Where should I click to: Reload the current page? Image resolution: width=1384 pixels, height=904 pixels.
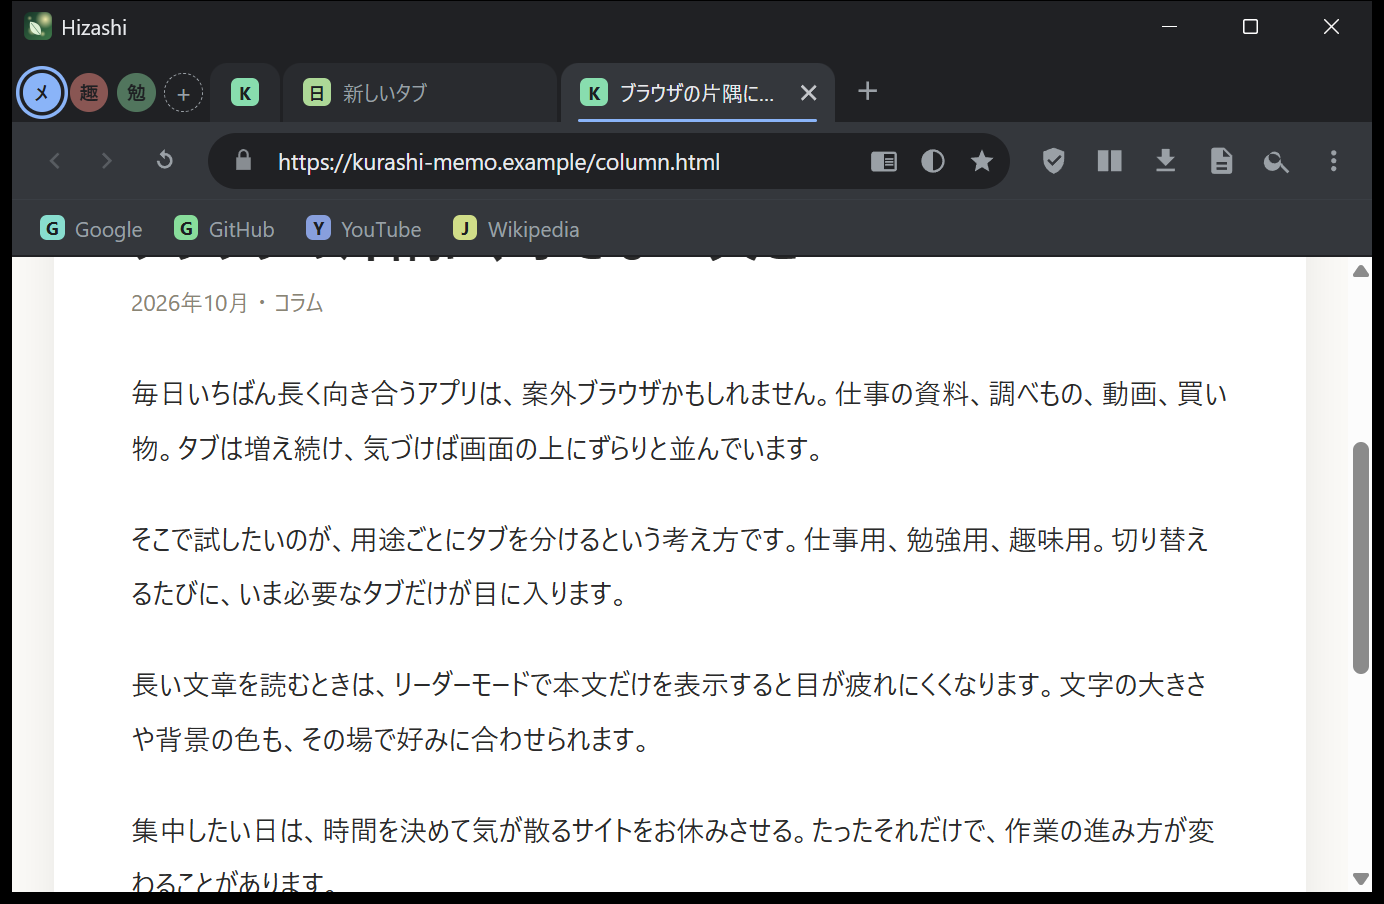tap(165, 161)
